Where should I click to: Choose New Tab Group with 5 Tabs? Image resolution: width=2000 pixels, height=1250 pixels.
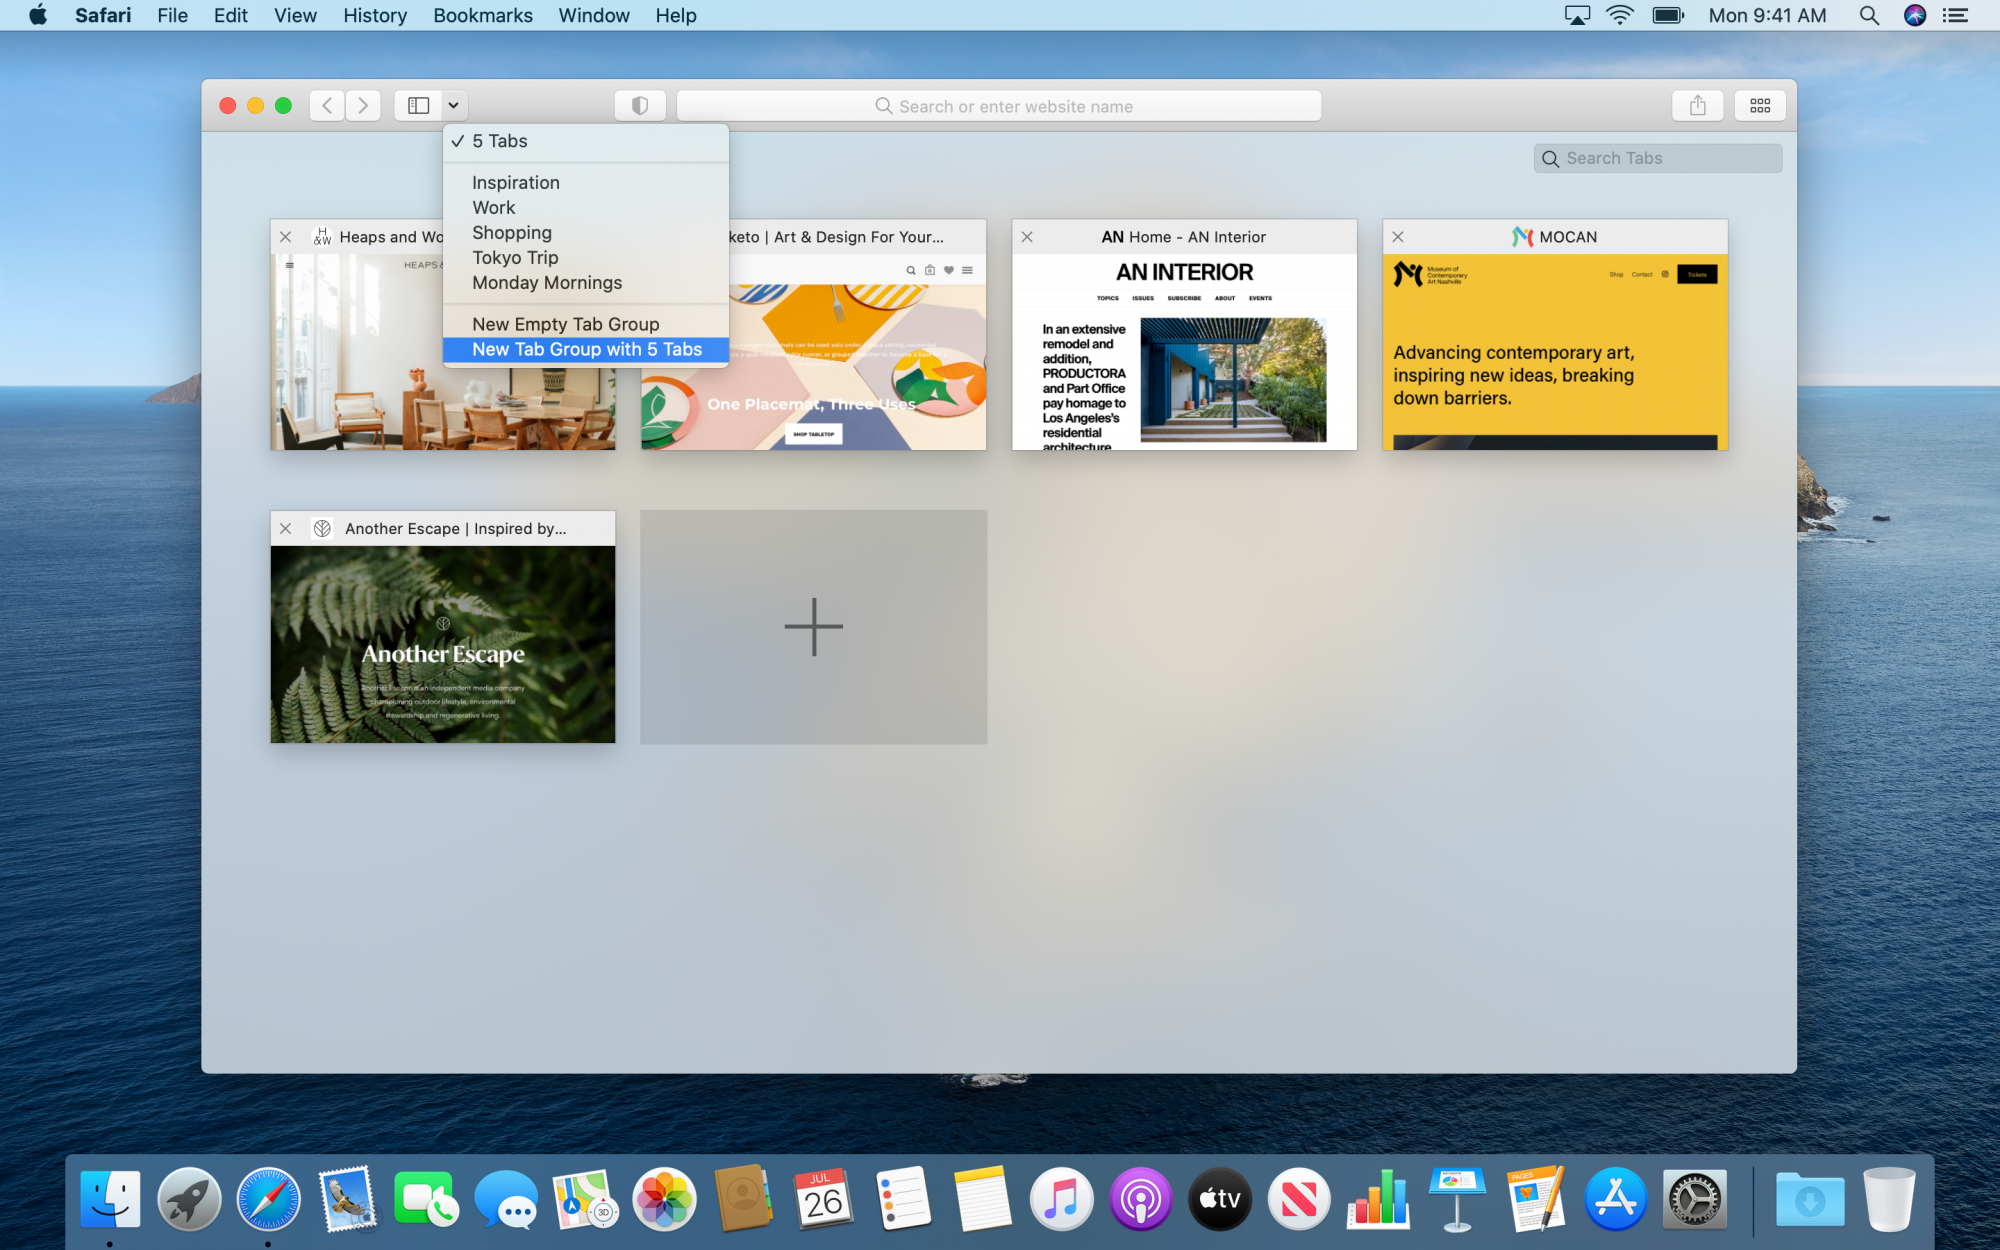[x=586, y=349]
